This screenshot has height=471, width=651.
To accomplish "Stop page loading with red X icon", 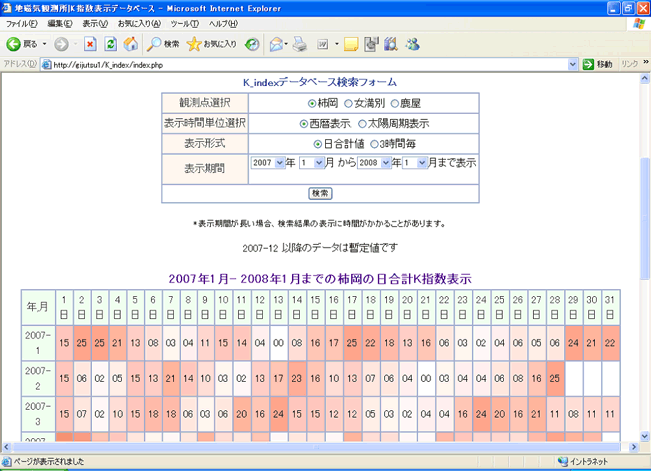I will (90, 44).
